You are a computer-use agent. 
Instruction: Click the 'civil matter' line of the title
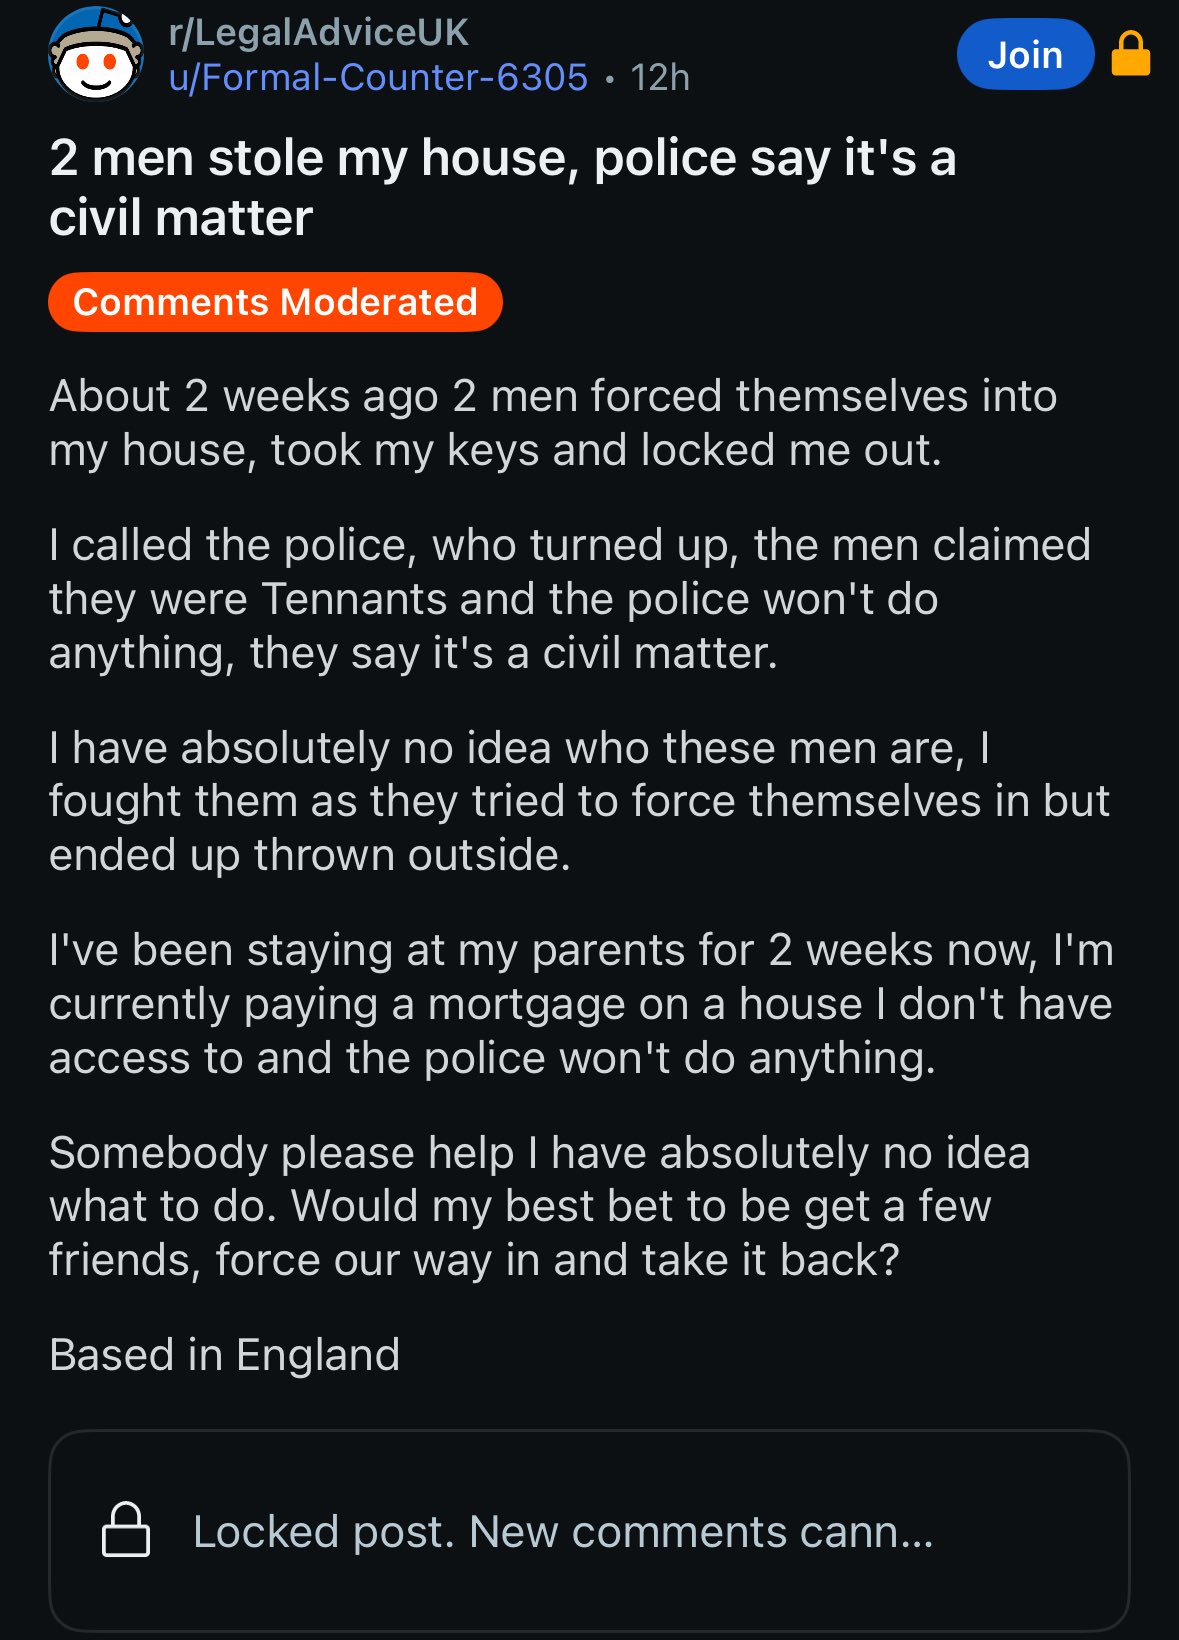click(181, 218)
